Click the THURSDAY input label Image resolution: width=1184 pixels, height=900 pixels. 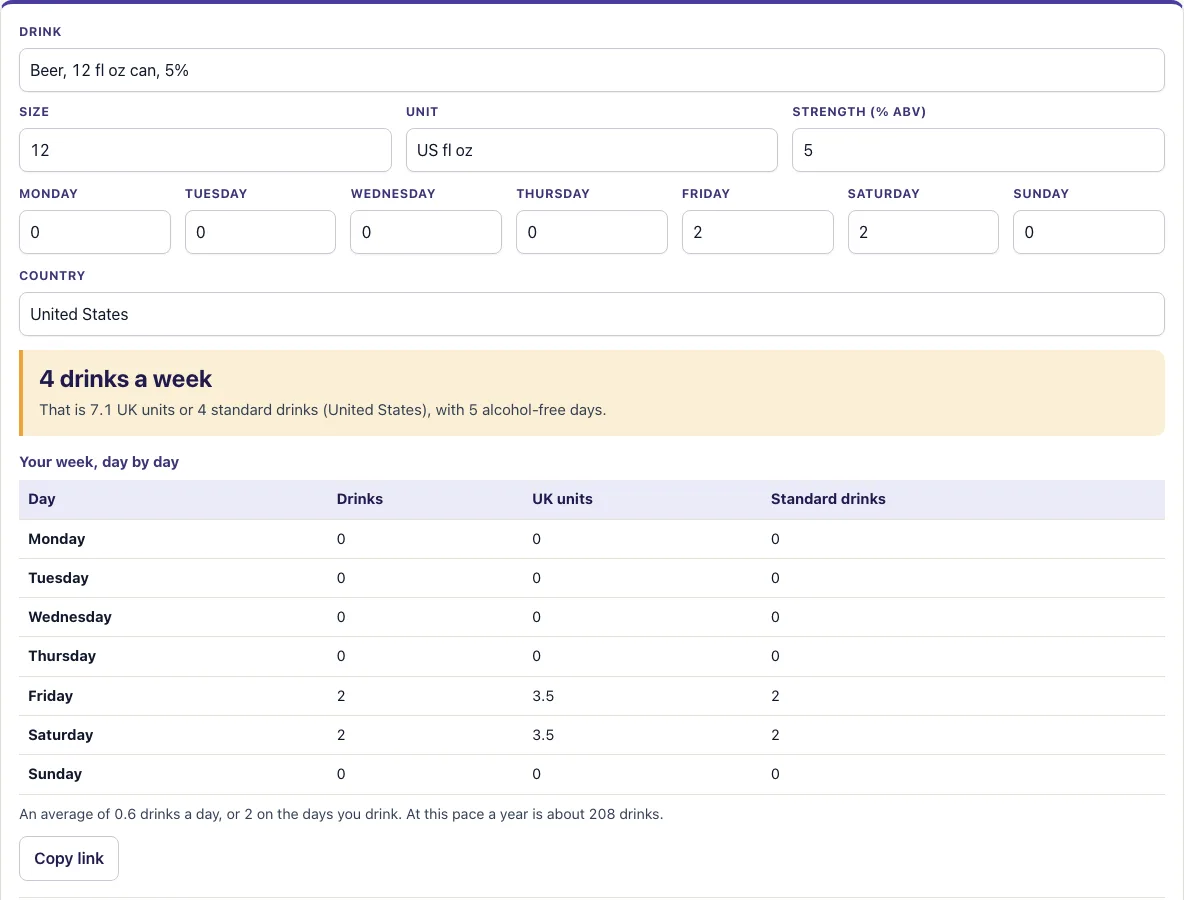[x=553, y=193]
